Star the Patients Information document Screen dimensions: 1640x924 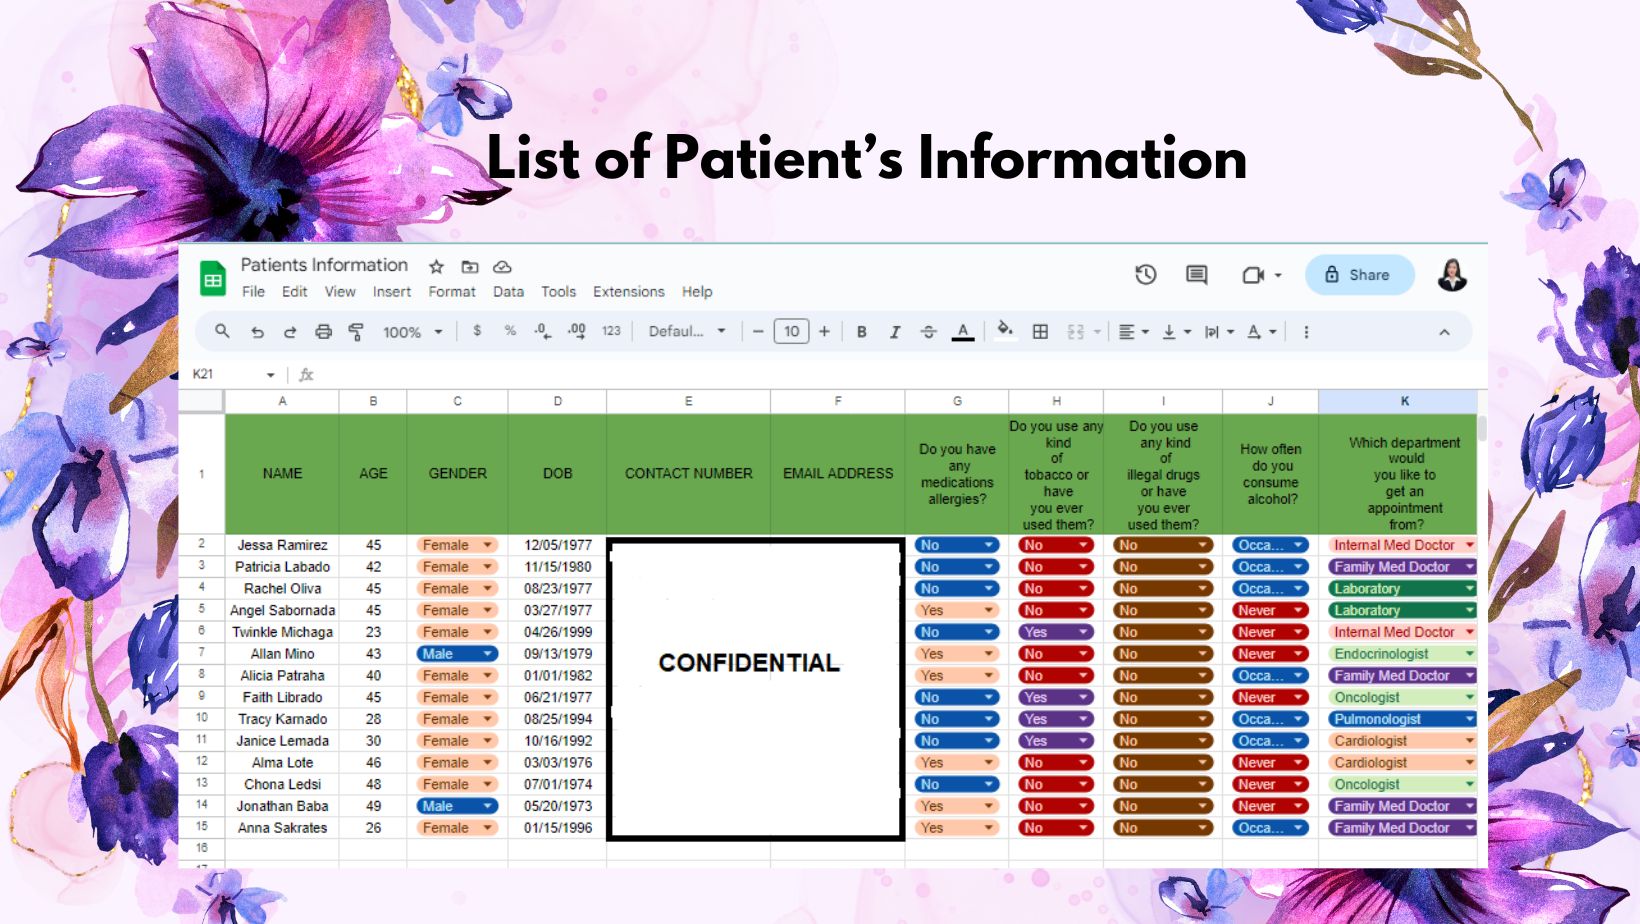437,267
